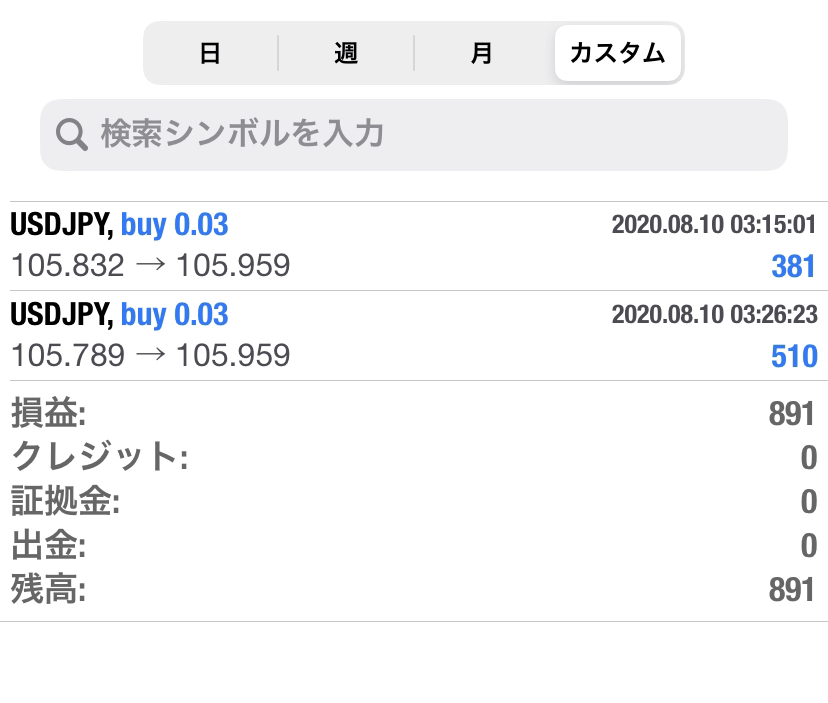Select the 105.789 → 105.959 price line
This screenshot has height=703, width=828.
click(x=150, y=355)
